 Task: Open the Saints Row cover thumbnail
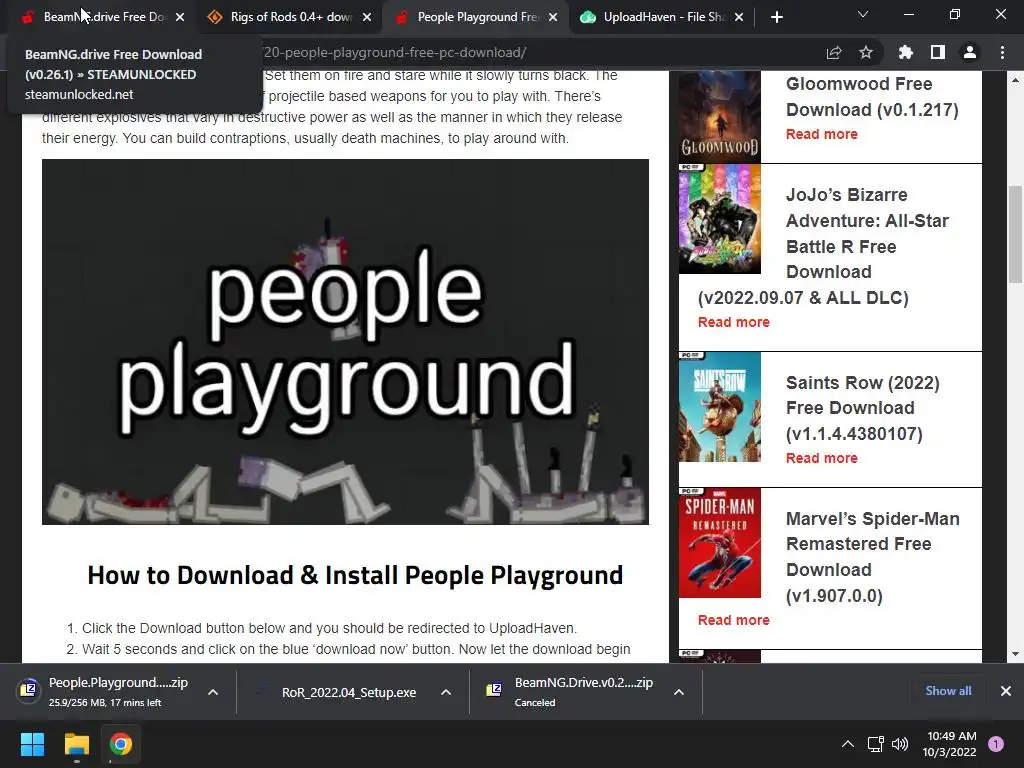tap(720, 407)
